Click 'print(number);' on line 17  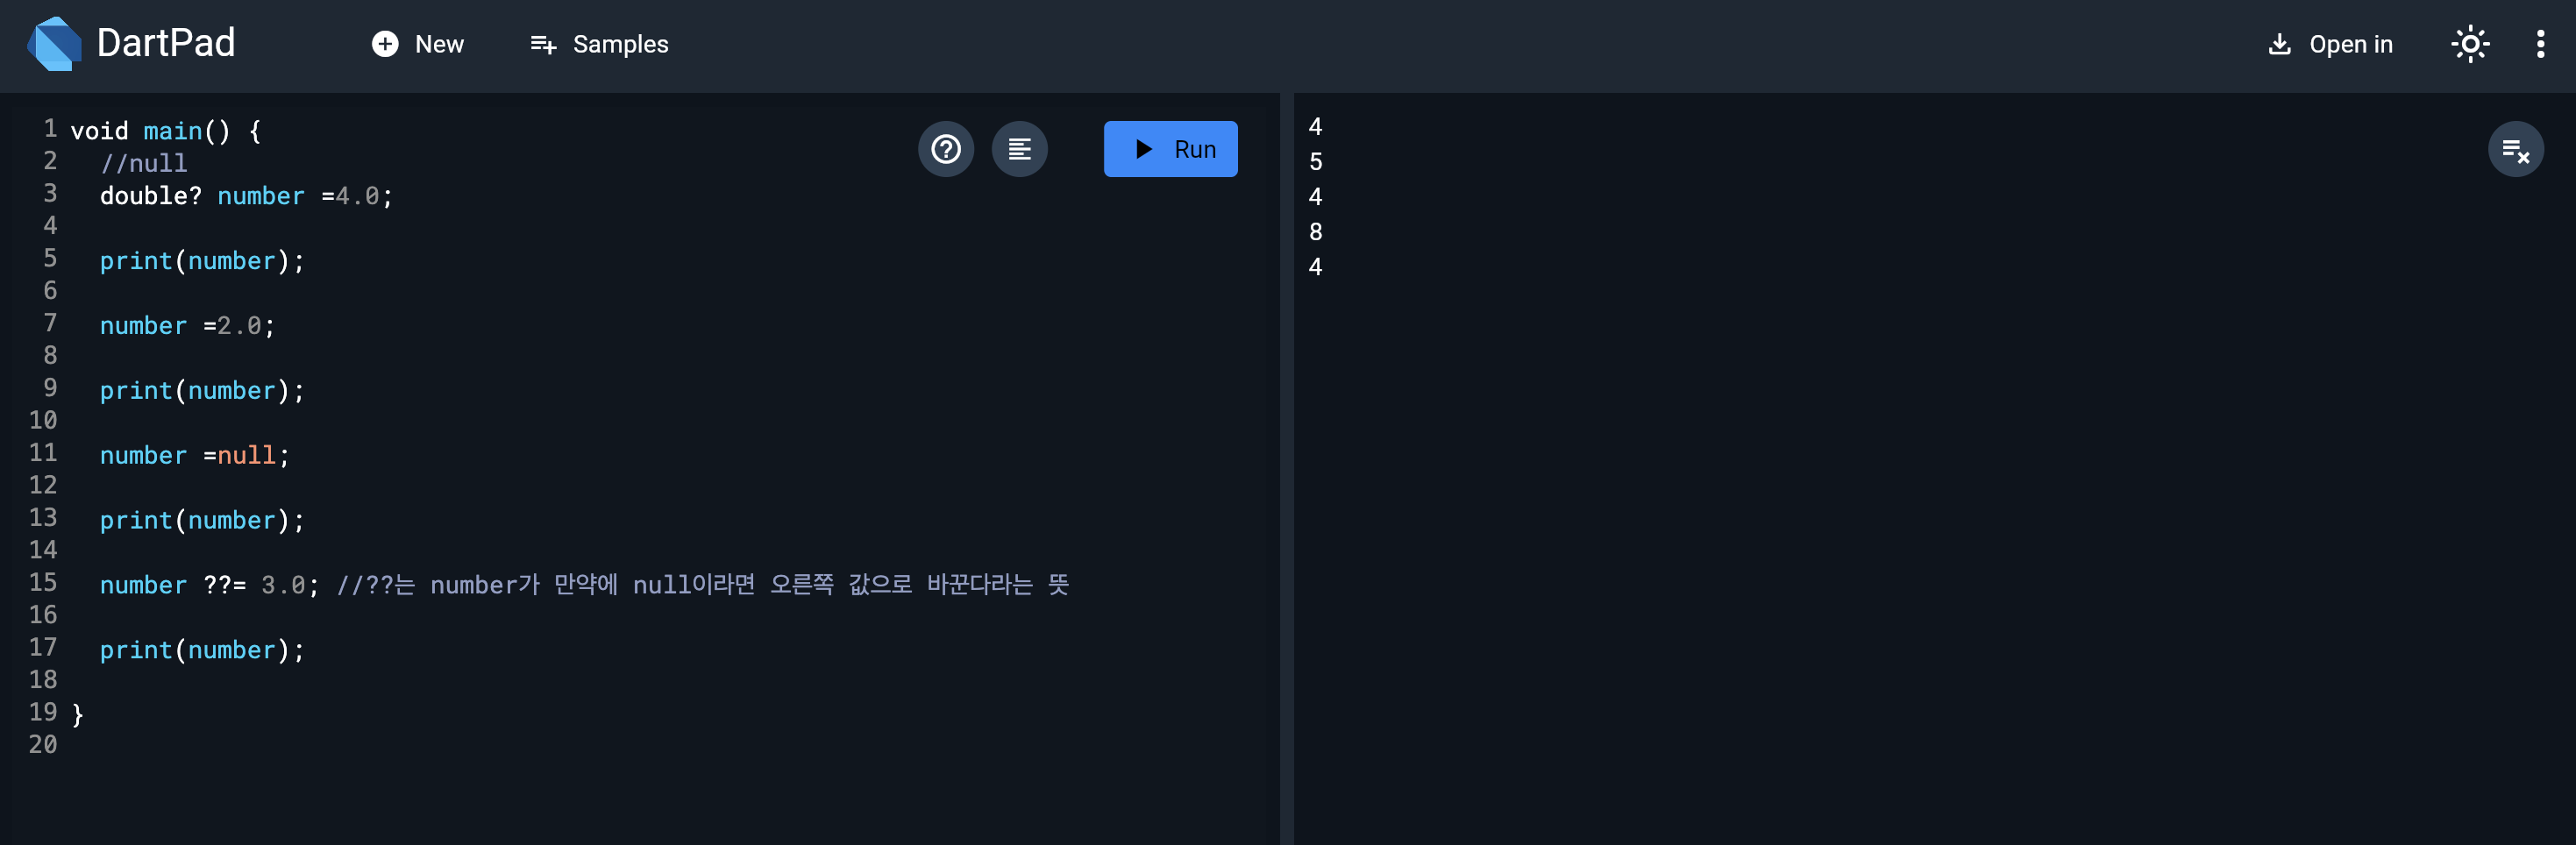[x=202, y=651]
